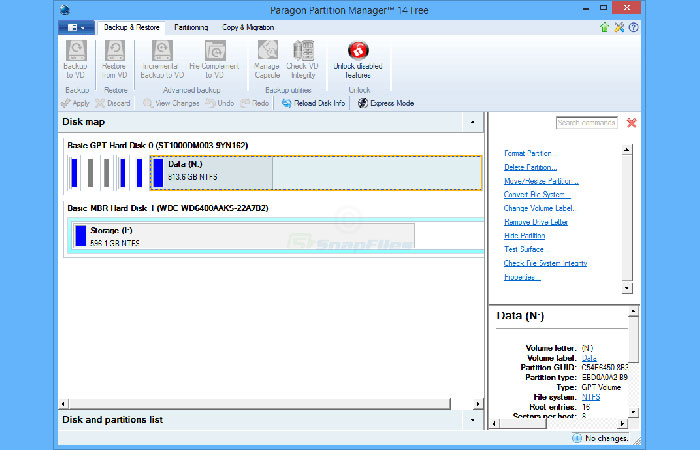This screenshot has width=700, height=450.
Task: Click Move/Resize Partition link
Action: point(541,181)
